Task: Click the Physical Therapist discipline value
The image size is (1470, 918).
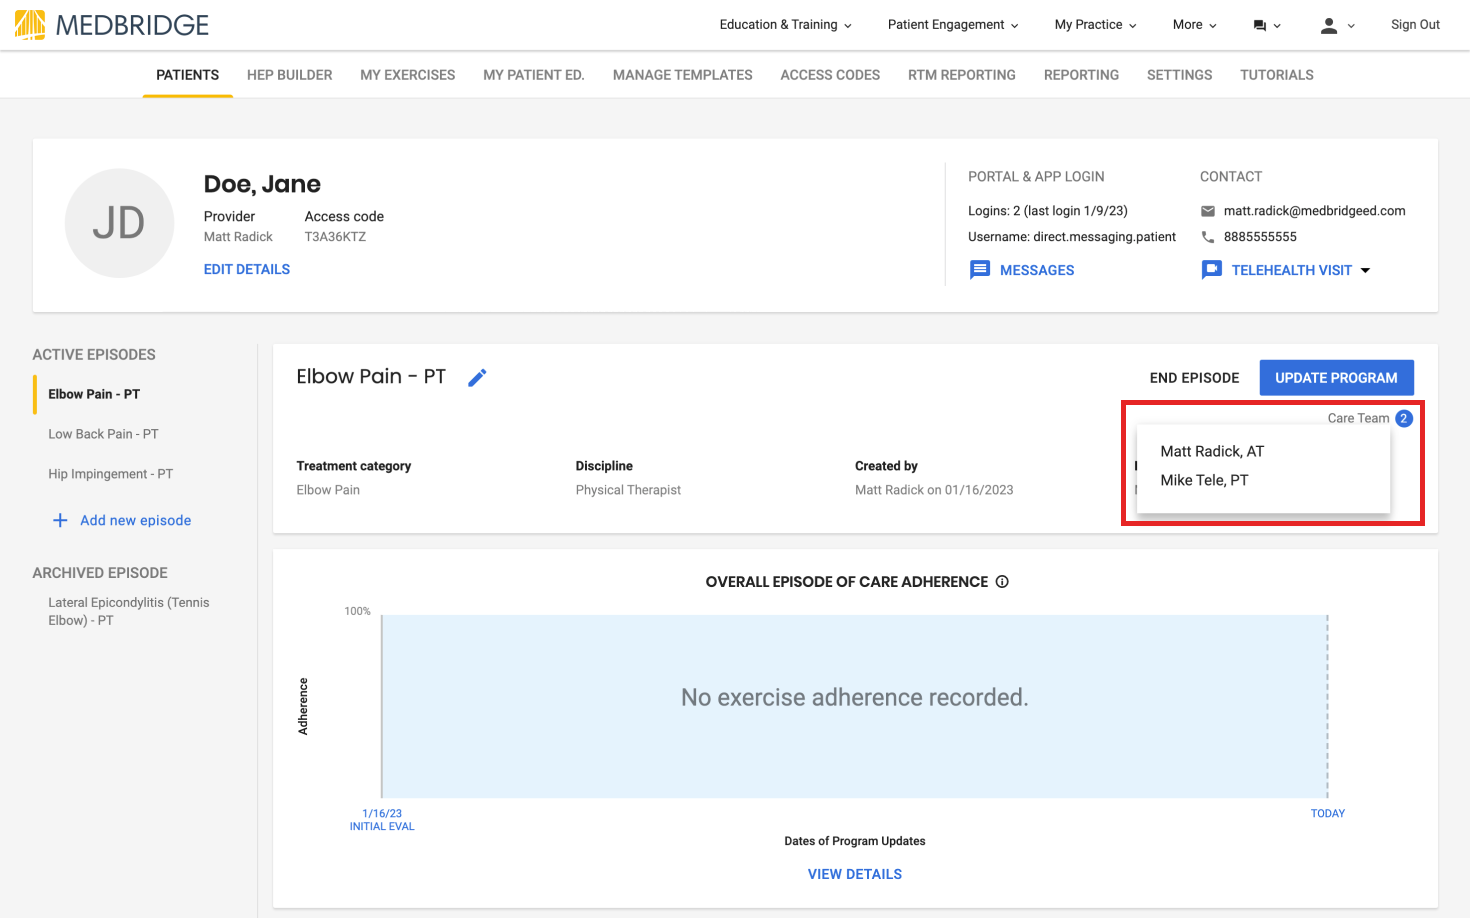Action: (628, 490)
